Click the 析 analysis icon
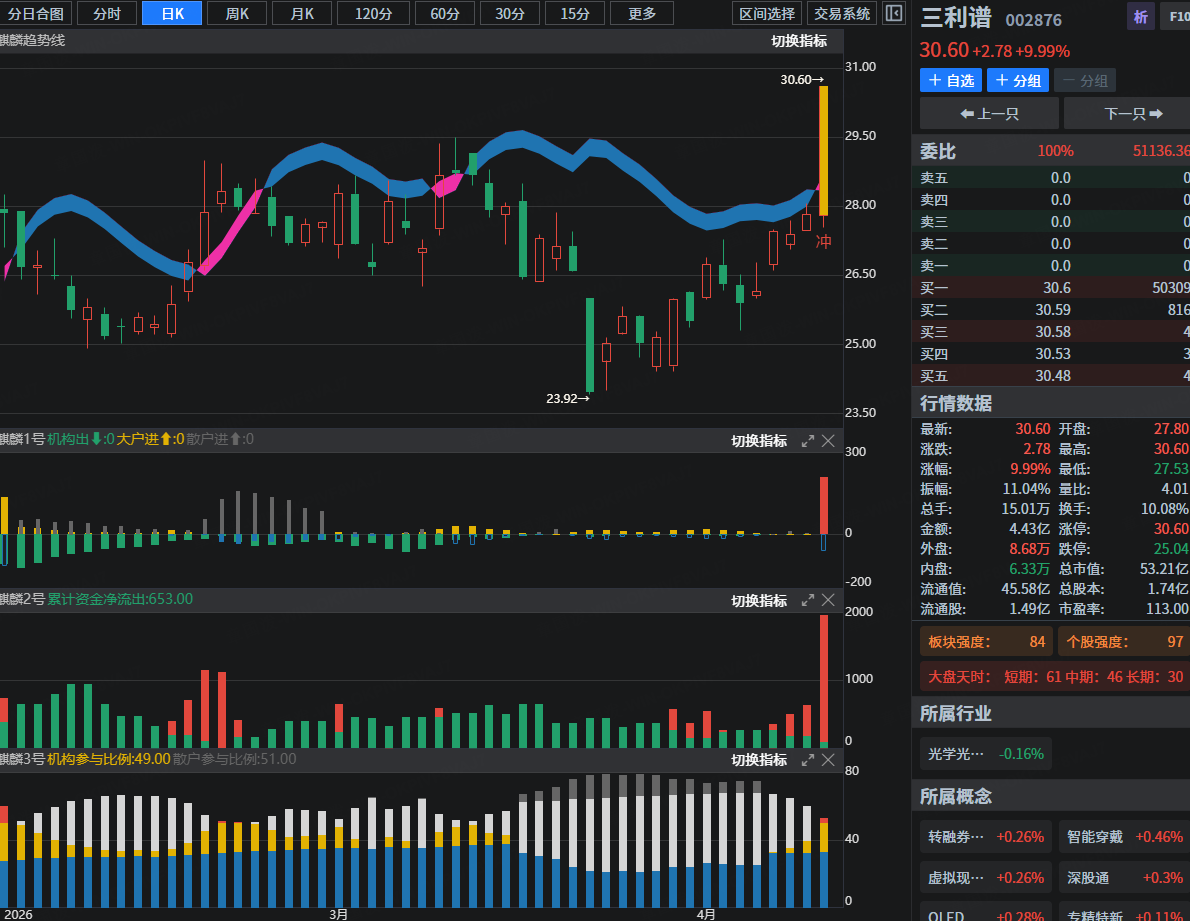Image resolution: width=1190 pixels, height=921 pixels. (x=1139, y=17)
